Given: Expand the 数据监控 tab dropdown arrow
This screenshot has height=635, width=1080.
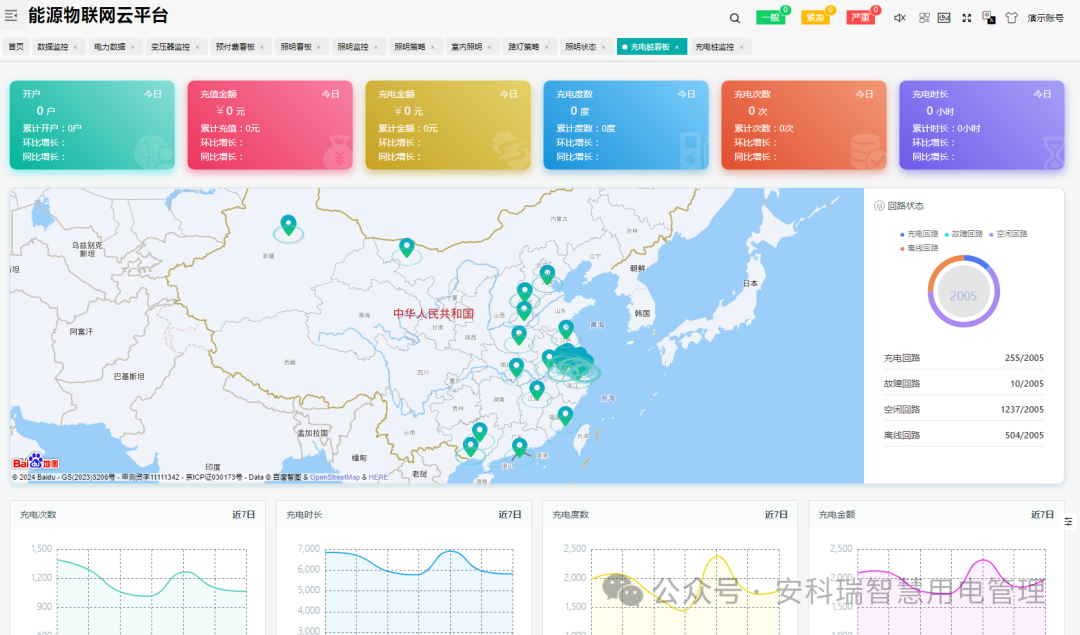Looking at the screenshot, I should pyautogui.click(x=75, y=46).
